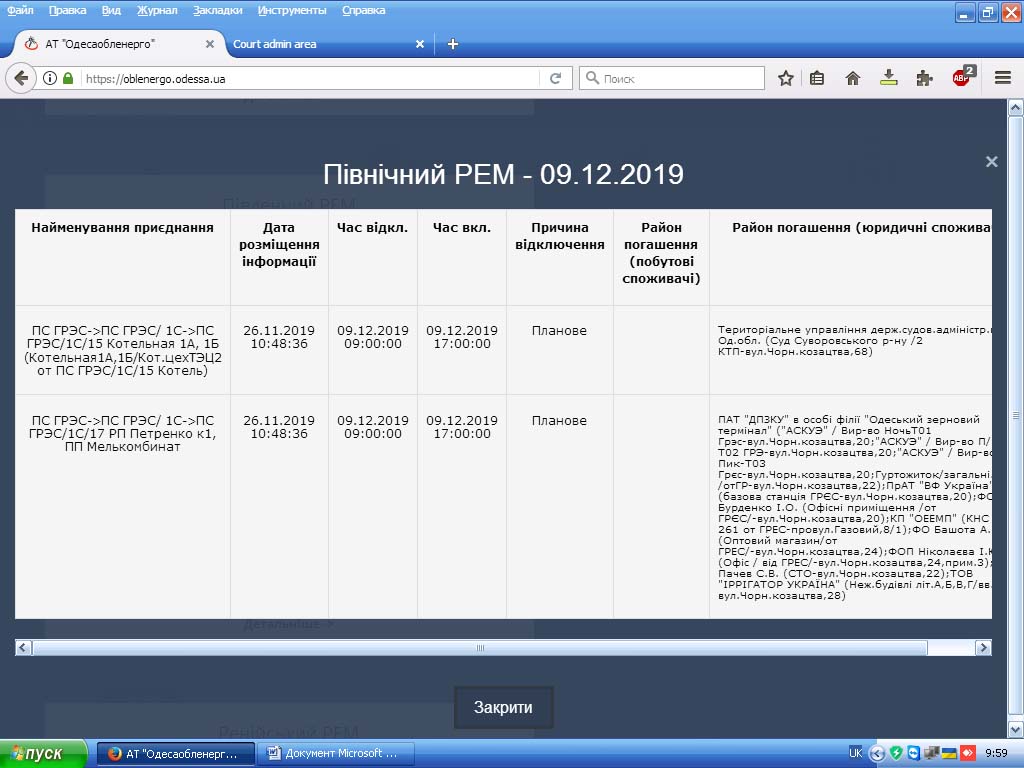Viewport: 1024px width, 768px height.
Task: Open the bookmarks list icon
Action: pyautogui.click(x=817, y=78)
